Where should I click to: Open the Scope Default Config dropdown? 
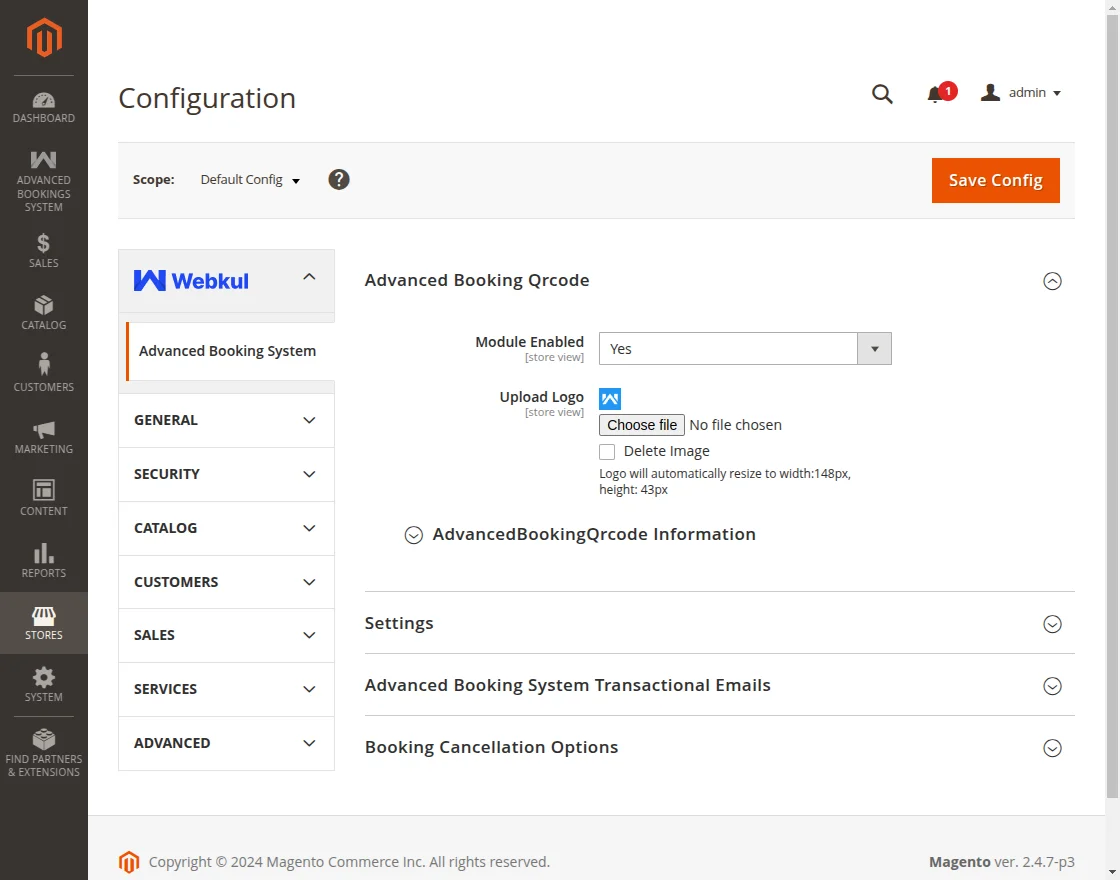tap(250, 180)
